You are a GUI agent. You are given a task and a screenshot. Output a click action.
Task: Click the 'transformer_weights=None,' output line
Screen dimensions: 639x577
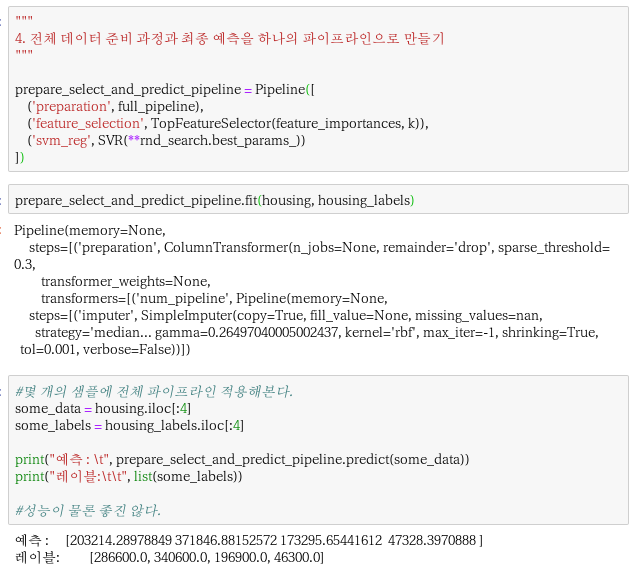[x=126, y=282]
